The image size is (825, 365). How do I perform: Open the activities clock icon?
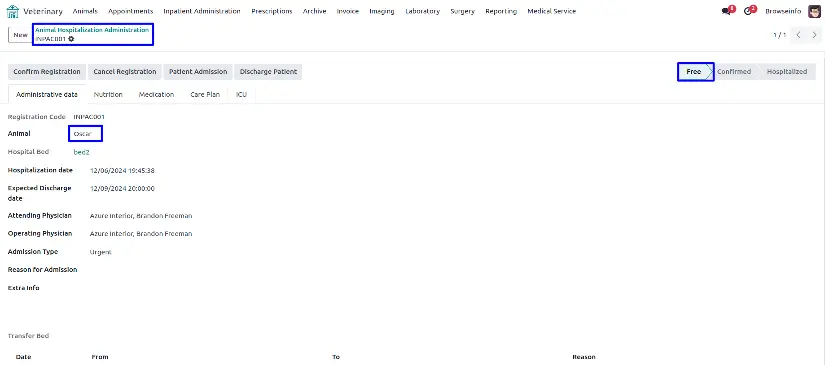749,11
